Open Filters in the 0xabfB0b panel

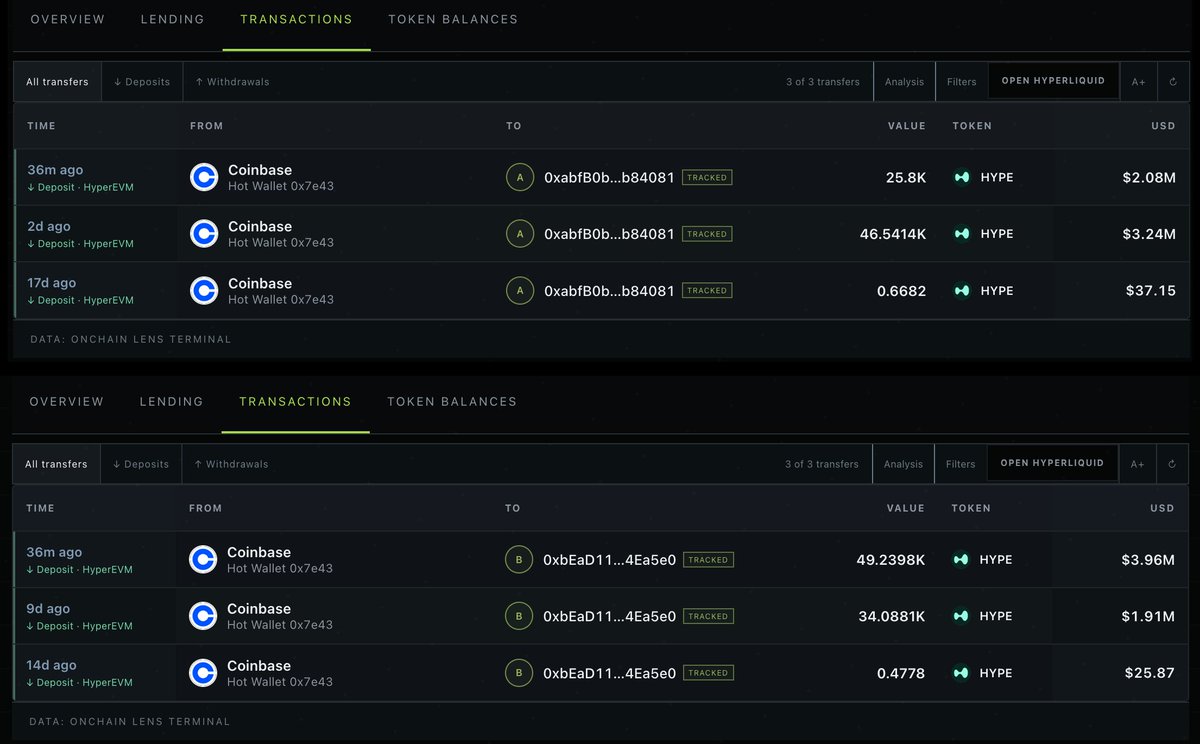(x=962, y=82)
